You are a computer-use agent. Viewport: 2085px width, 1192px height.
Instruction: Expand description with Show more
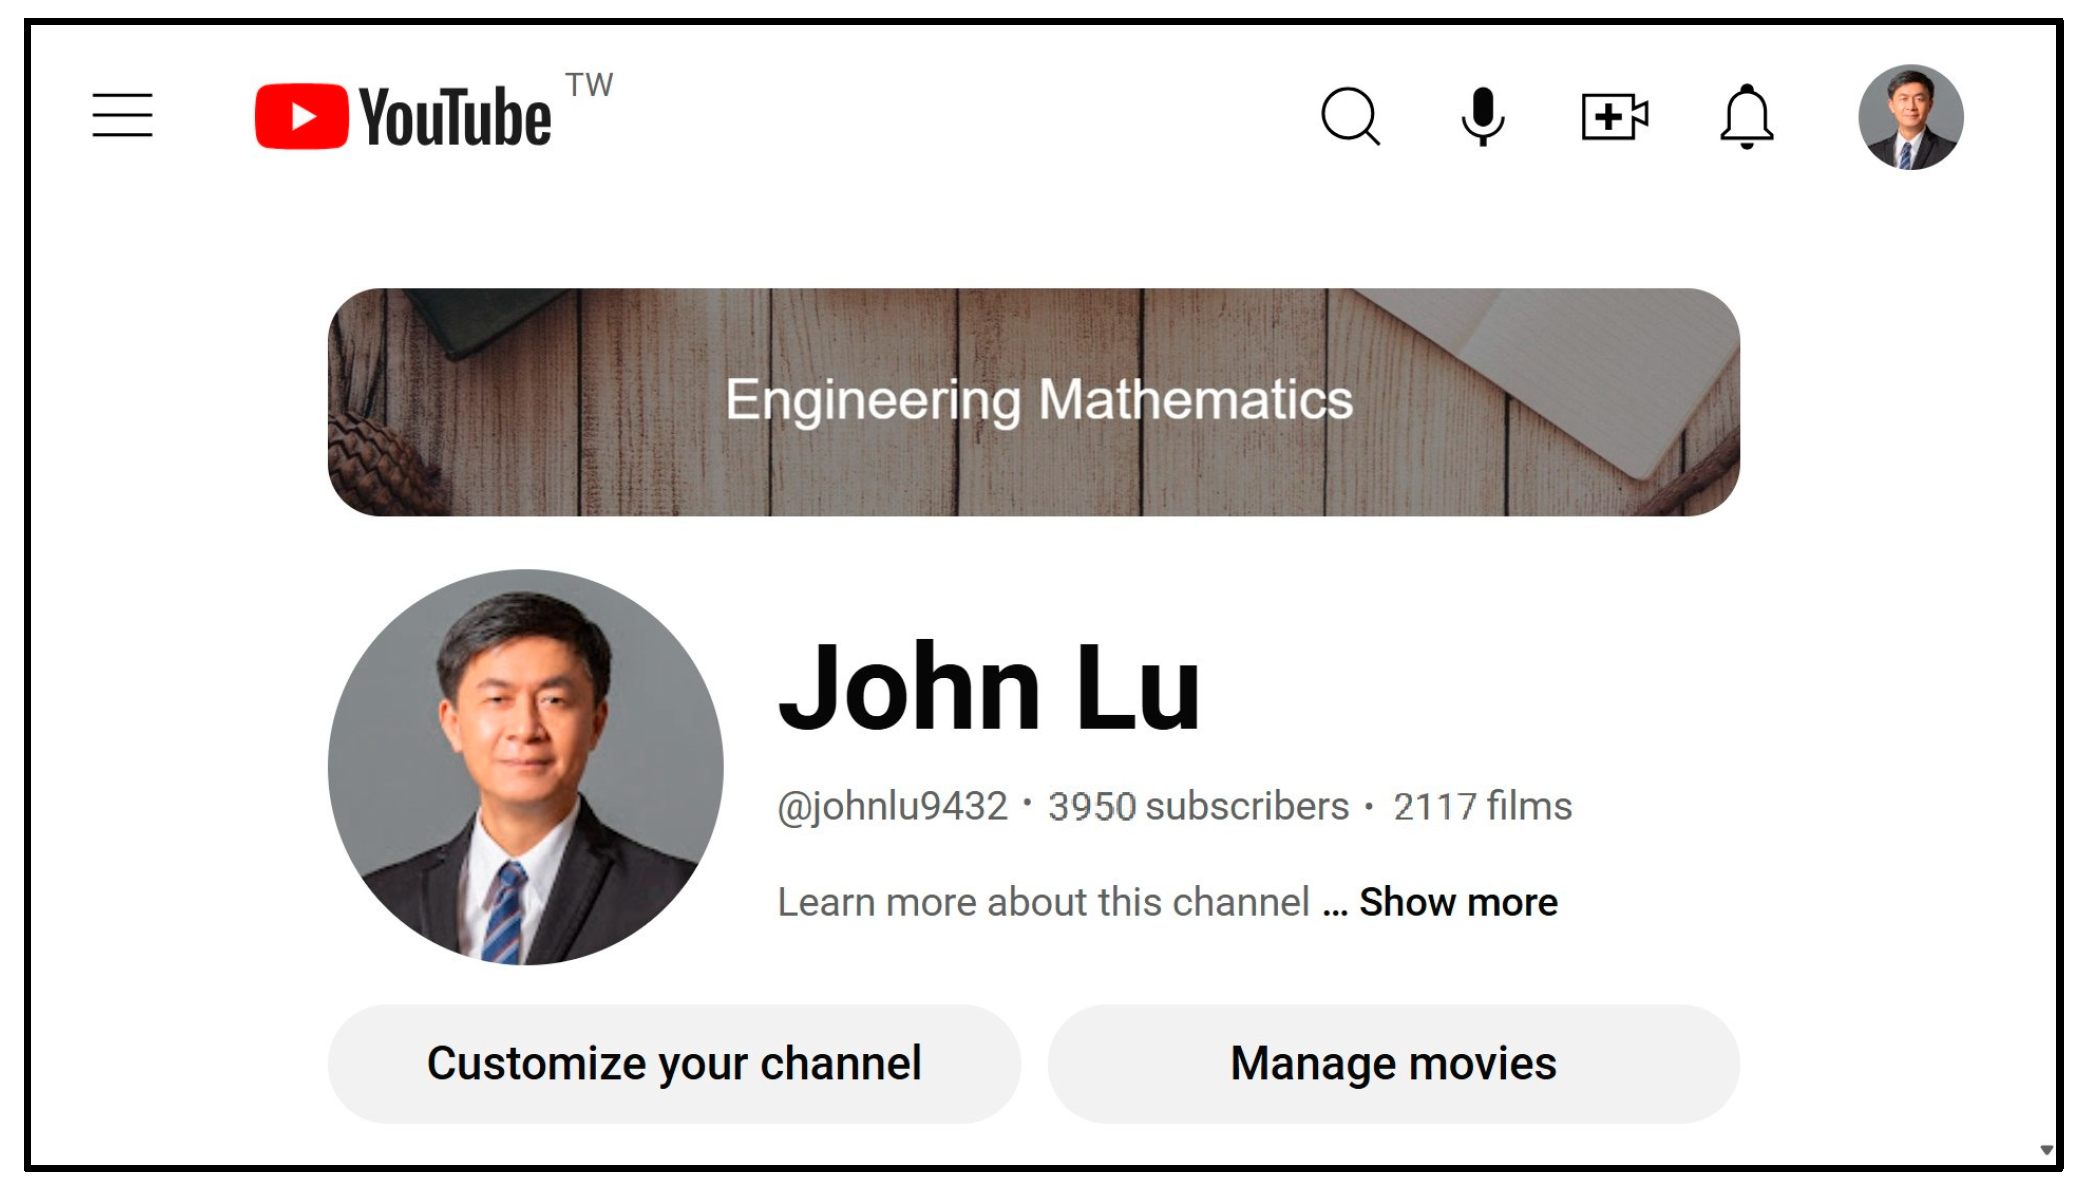(1458, 902)
